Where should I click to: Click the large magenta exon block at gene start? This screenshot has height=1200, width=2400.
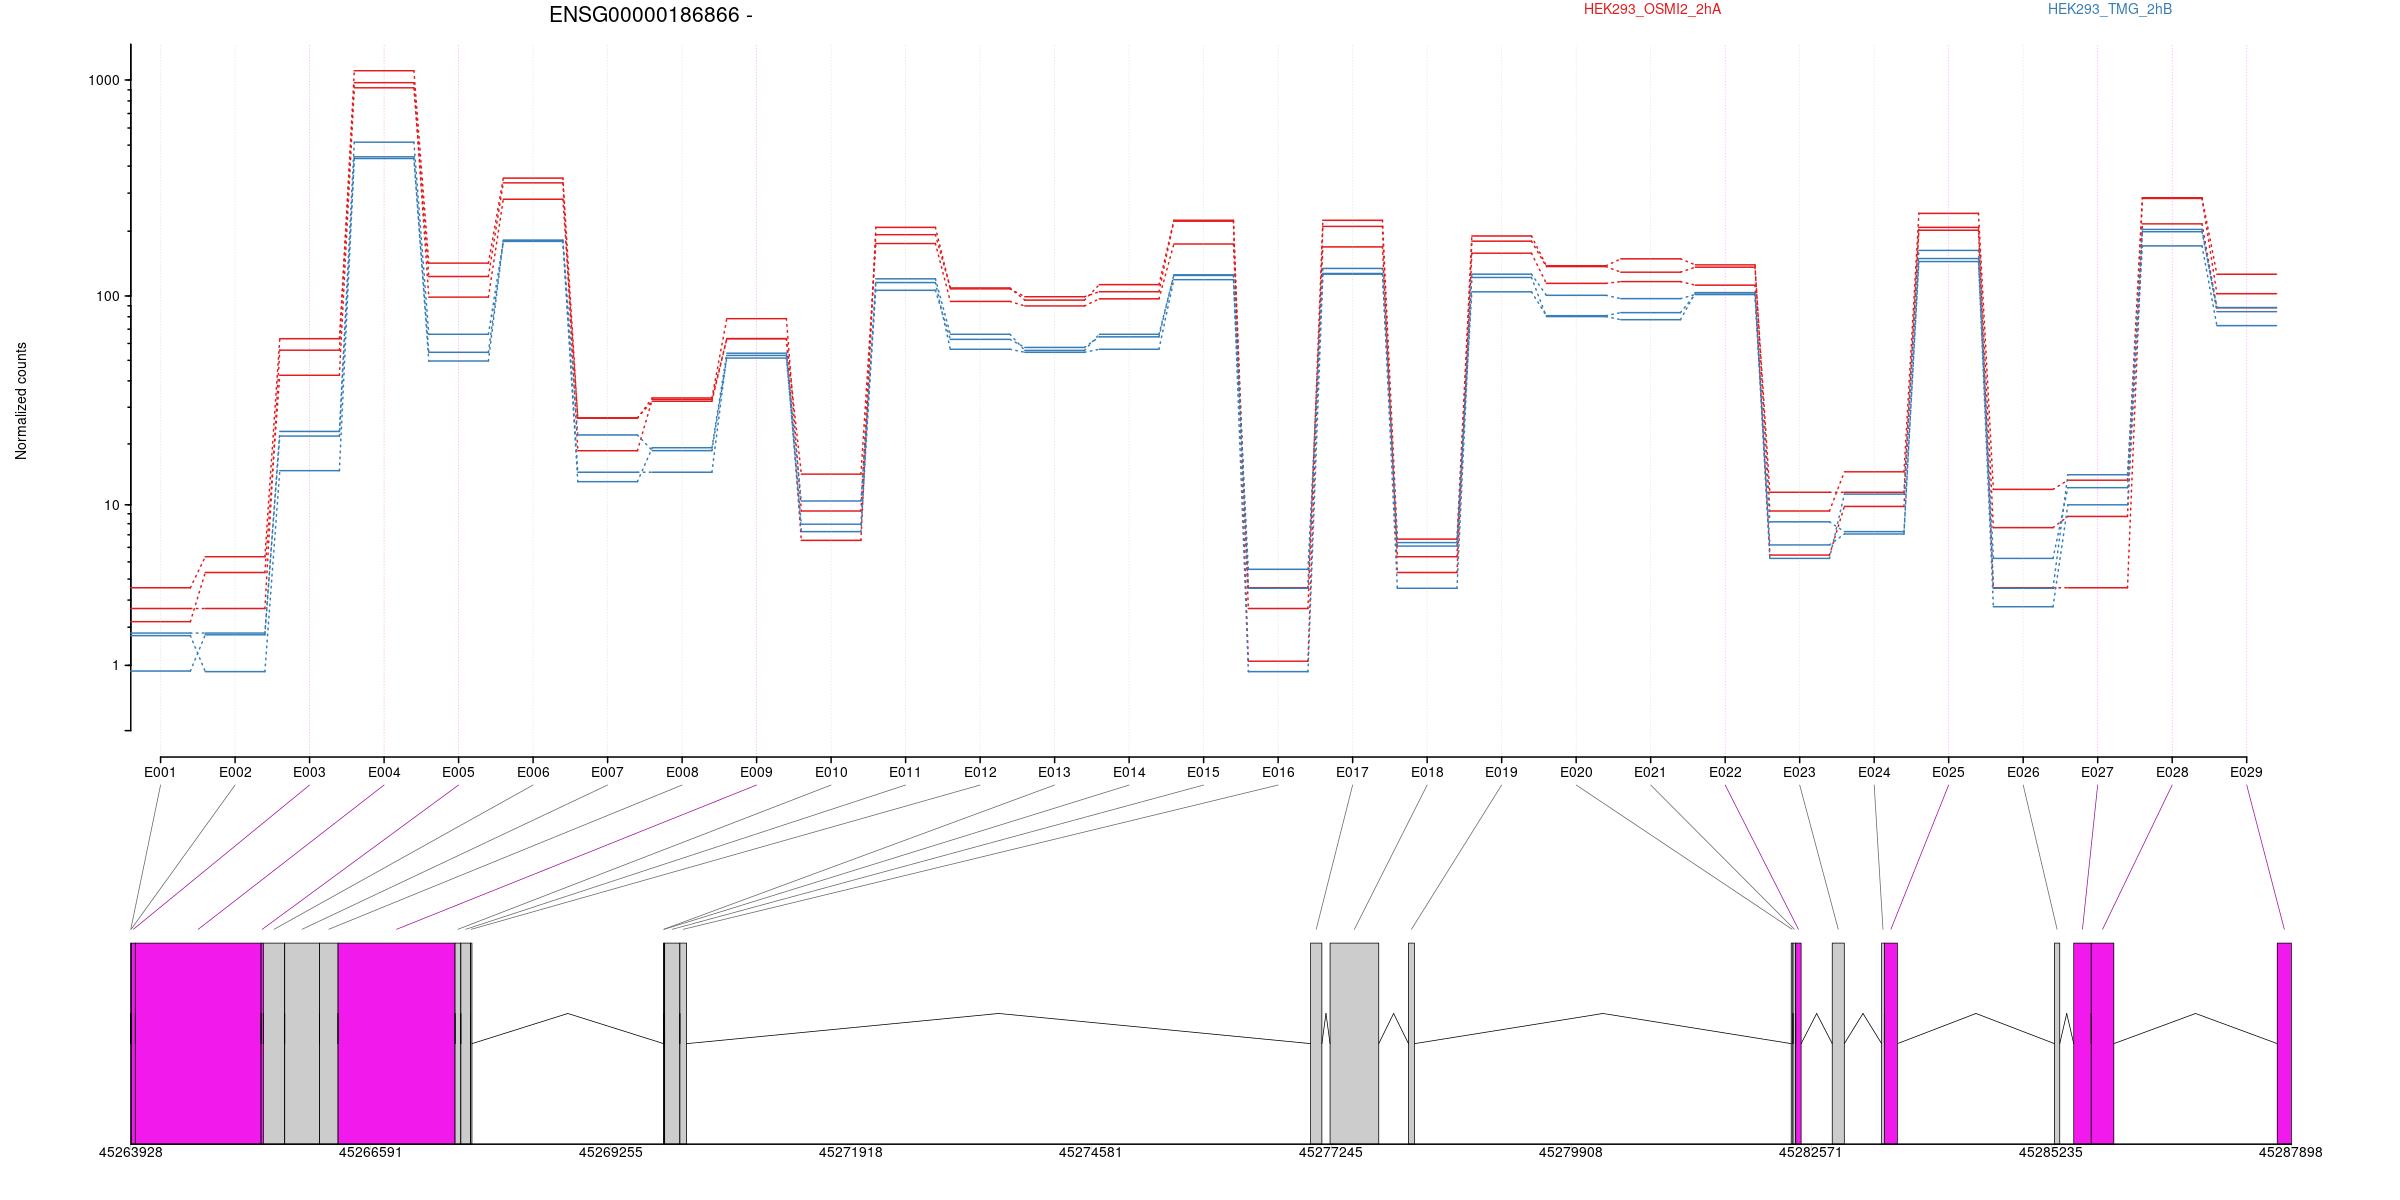(x=198, y=1043)
